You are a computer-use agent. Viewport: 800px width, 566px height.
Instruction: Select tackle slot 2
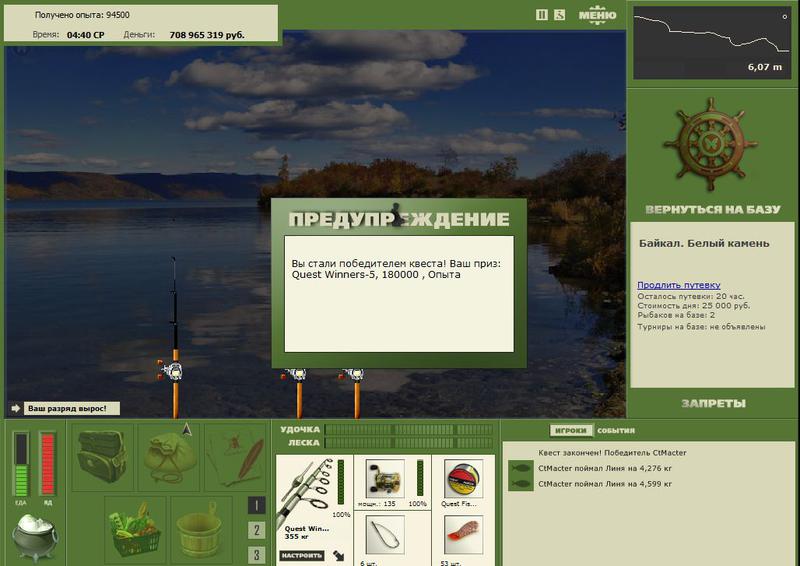coord(257,530)
